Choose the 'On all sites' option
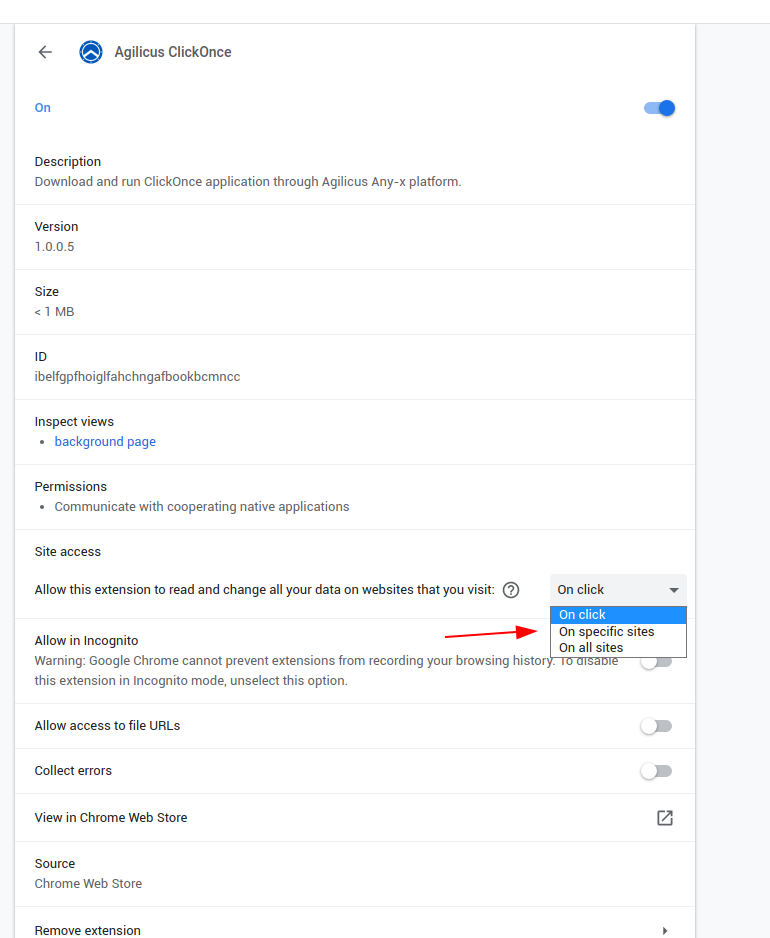Viewport: 770px width, 938px height. tap(618, 648)
